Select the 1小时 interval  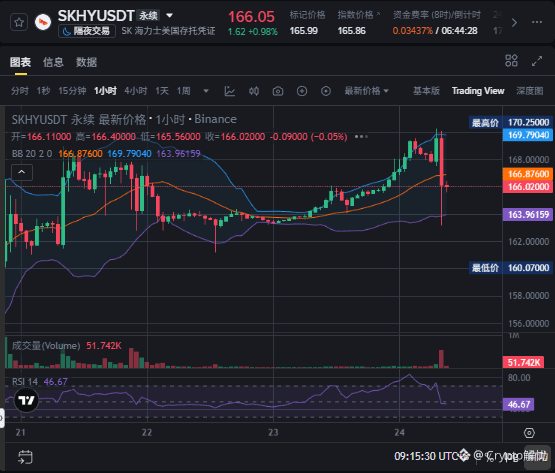(x=105, y=91)
